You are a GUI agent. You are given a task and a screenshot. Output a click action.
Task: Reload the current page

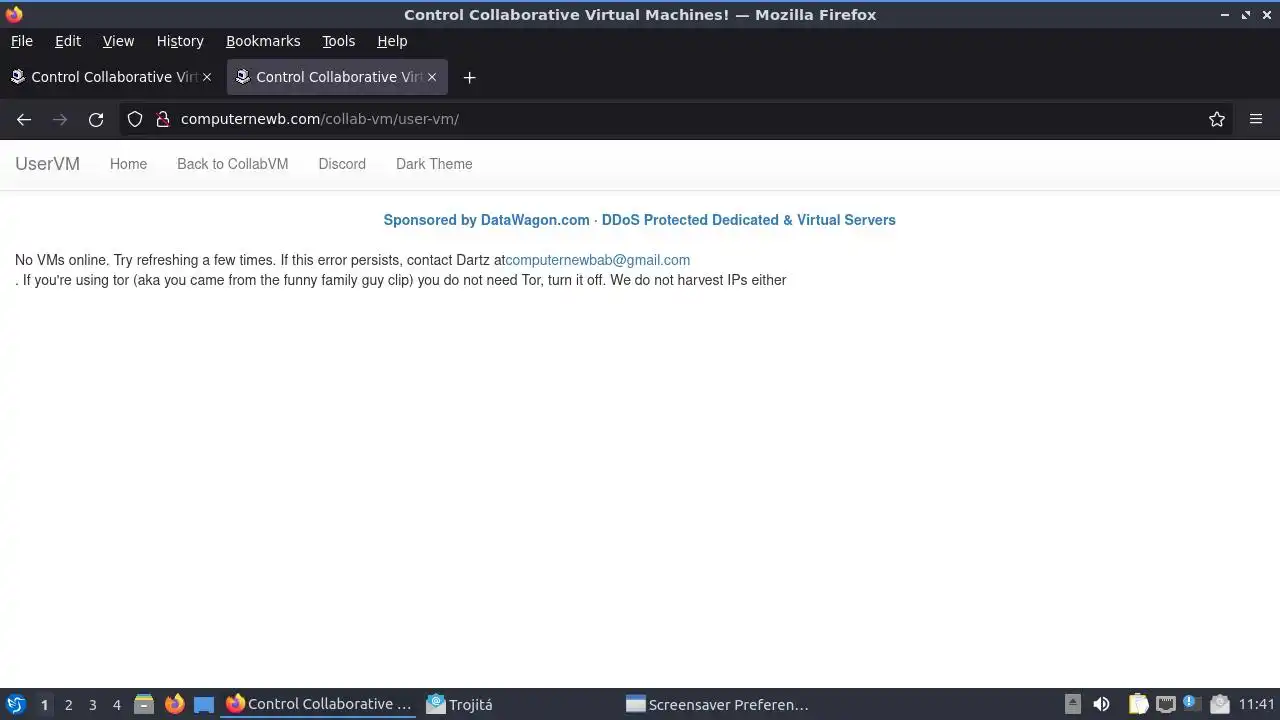pos(96,119)
